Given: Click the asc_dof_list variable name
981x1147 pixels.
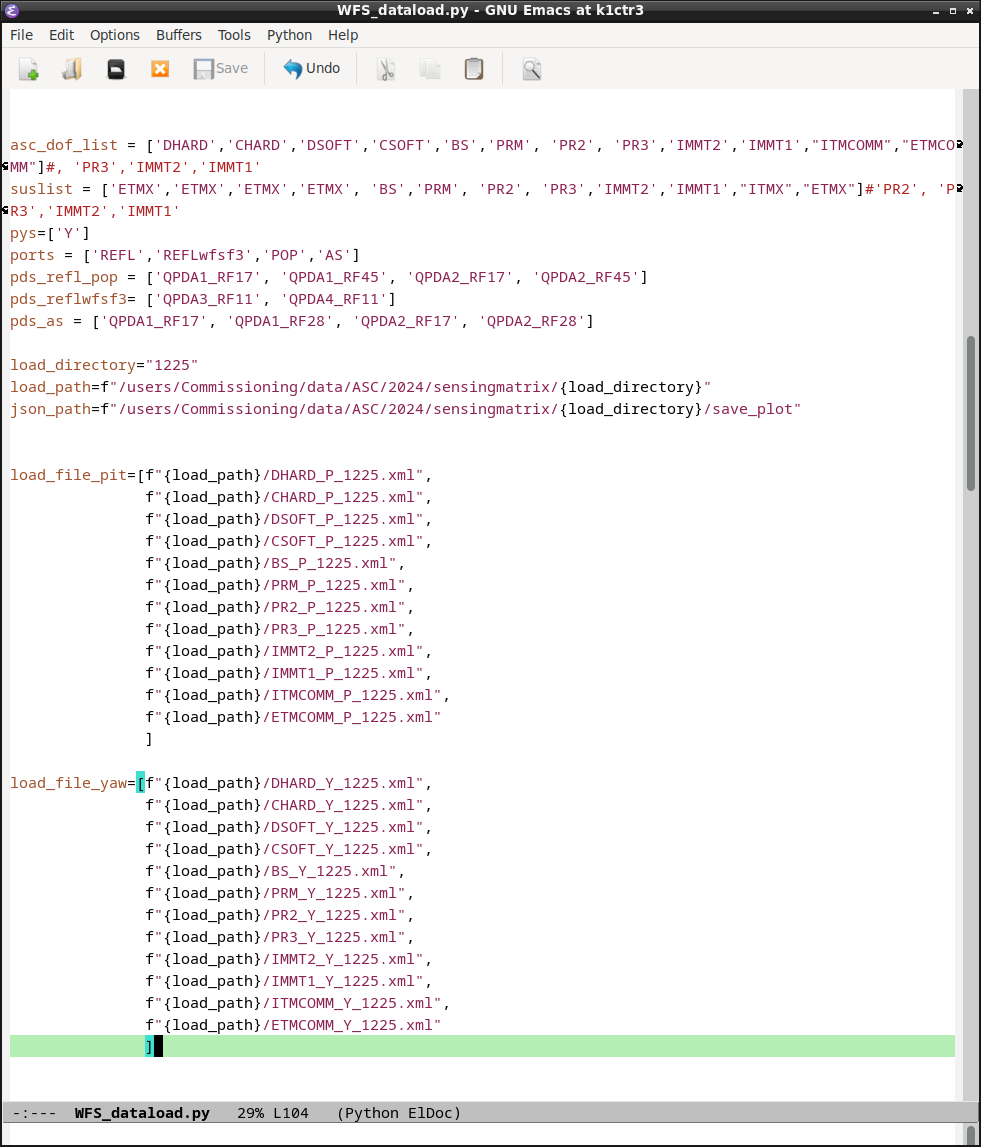Looking at the screenshot, I should click(x=64, y=146).
